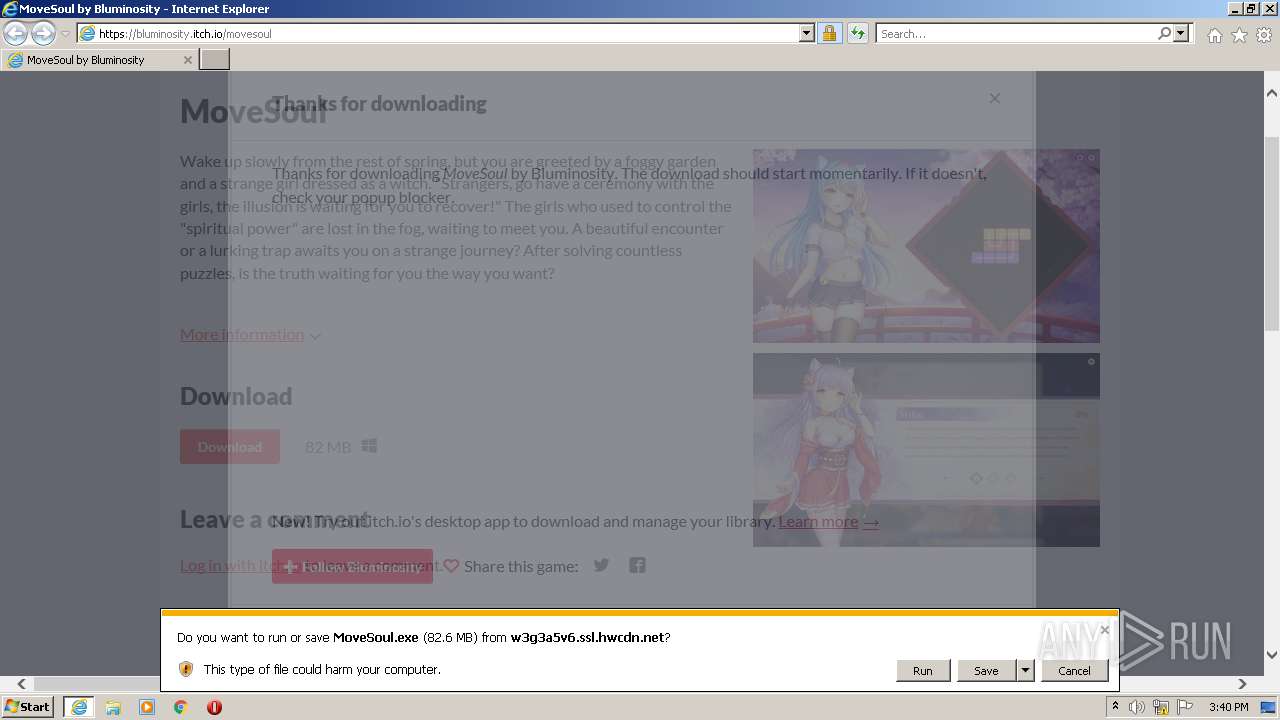Click the green Refresh page icon
This screenshot has height=720, width=1280.
(x=857, y=33)
